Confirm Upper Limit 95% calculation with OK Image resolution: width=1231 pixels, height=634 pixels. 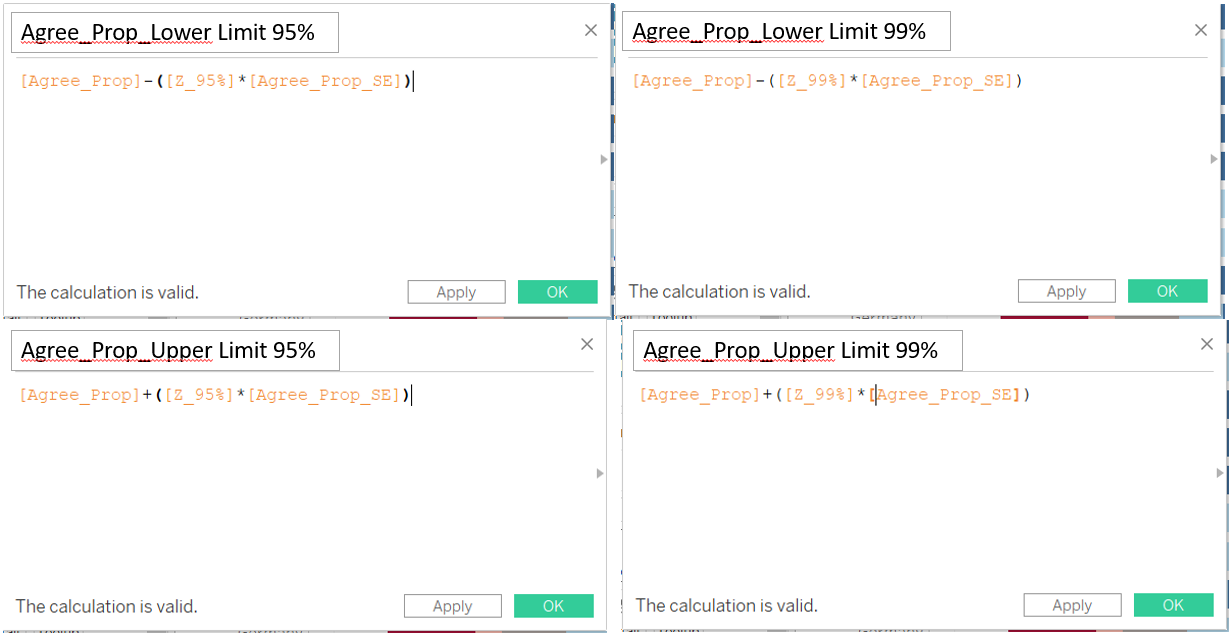[553, 606]
